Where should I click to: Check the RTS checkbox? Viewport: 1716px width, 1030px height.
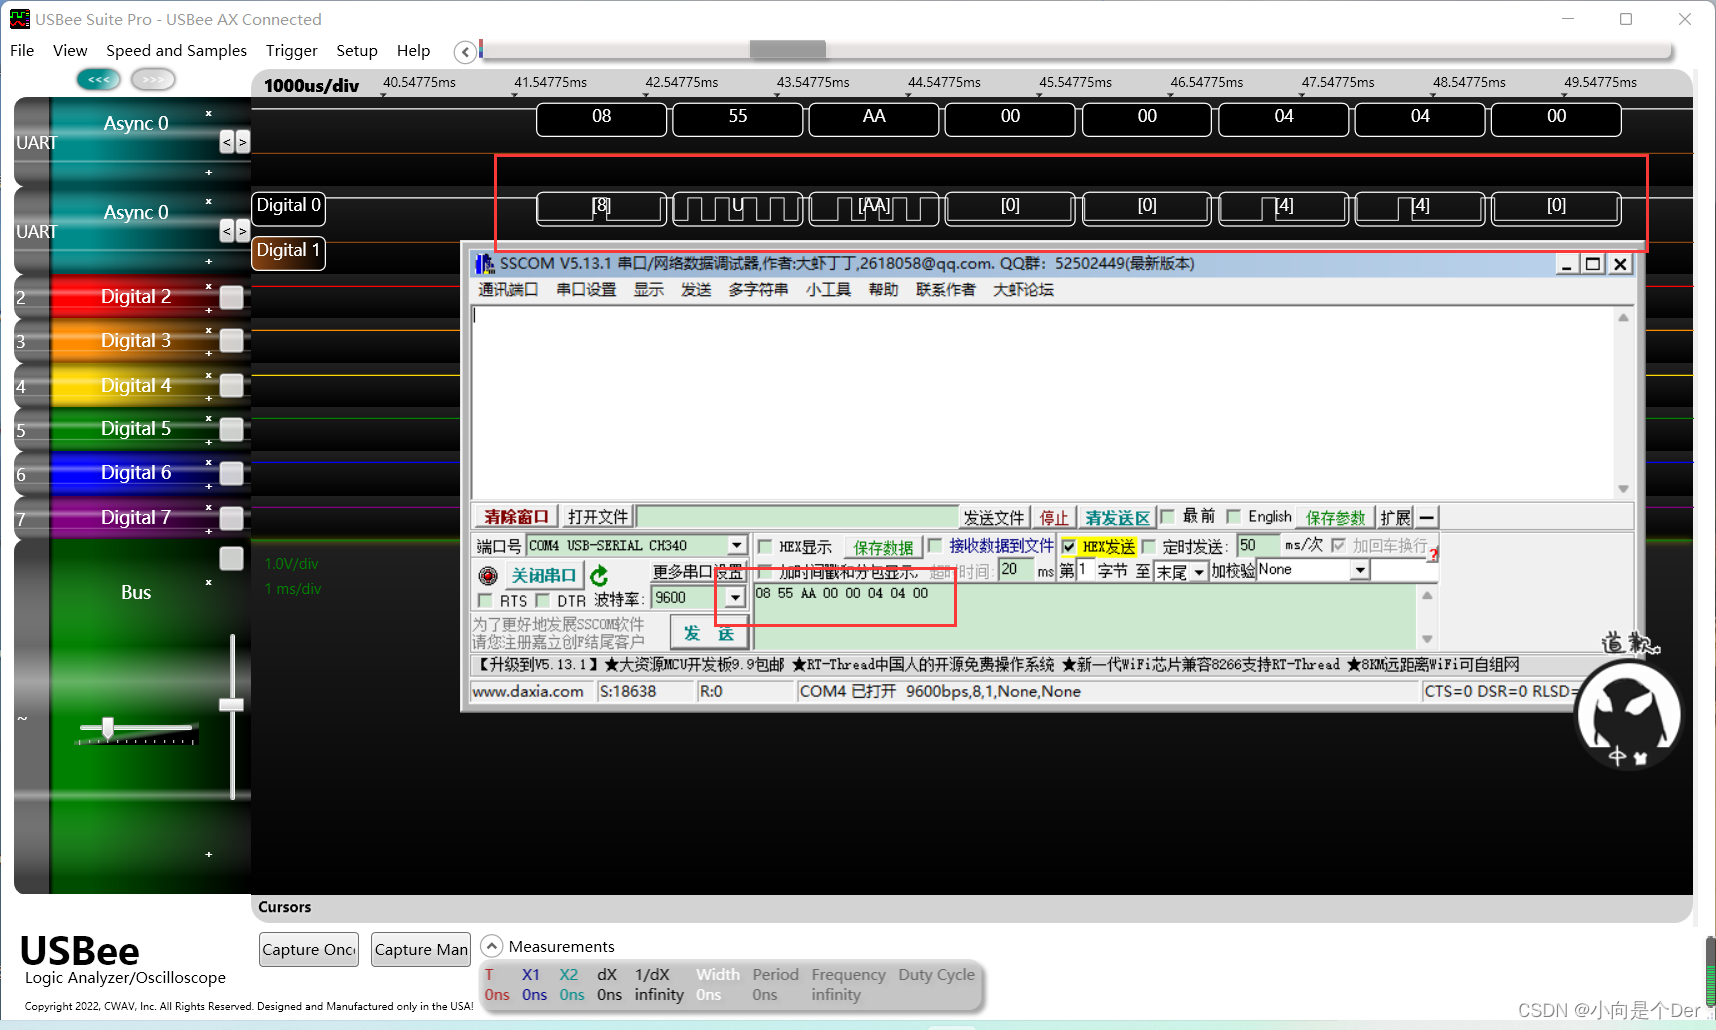click(x=485, y=600)
